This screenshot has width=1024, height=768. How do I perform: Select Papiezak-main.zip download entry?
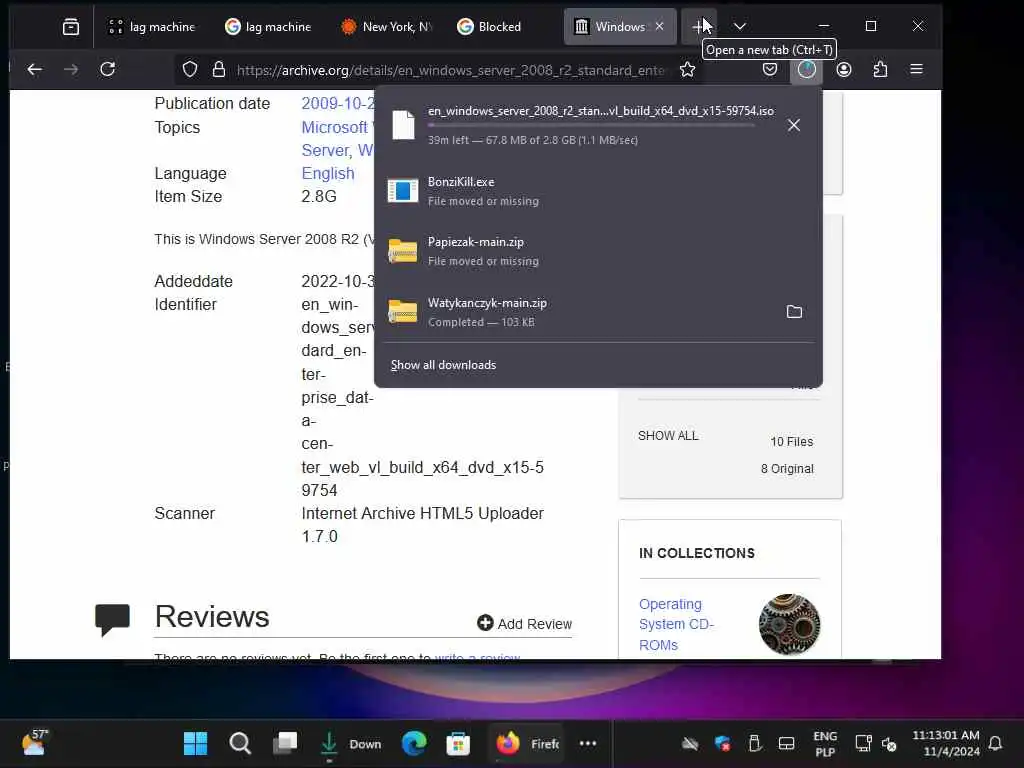pos(598,251)
